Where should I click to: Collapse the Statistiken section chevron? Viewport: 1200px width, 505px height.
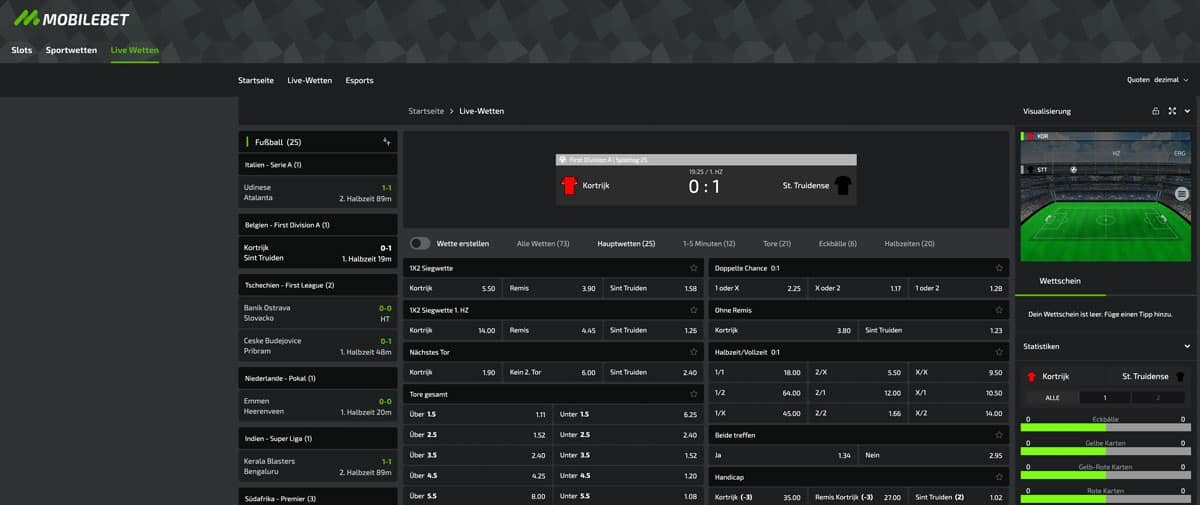point(1187,346)
